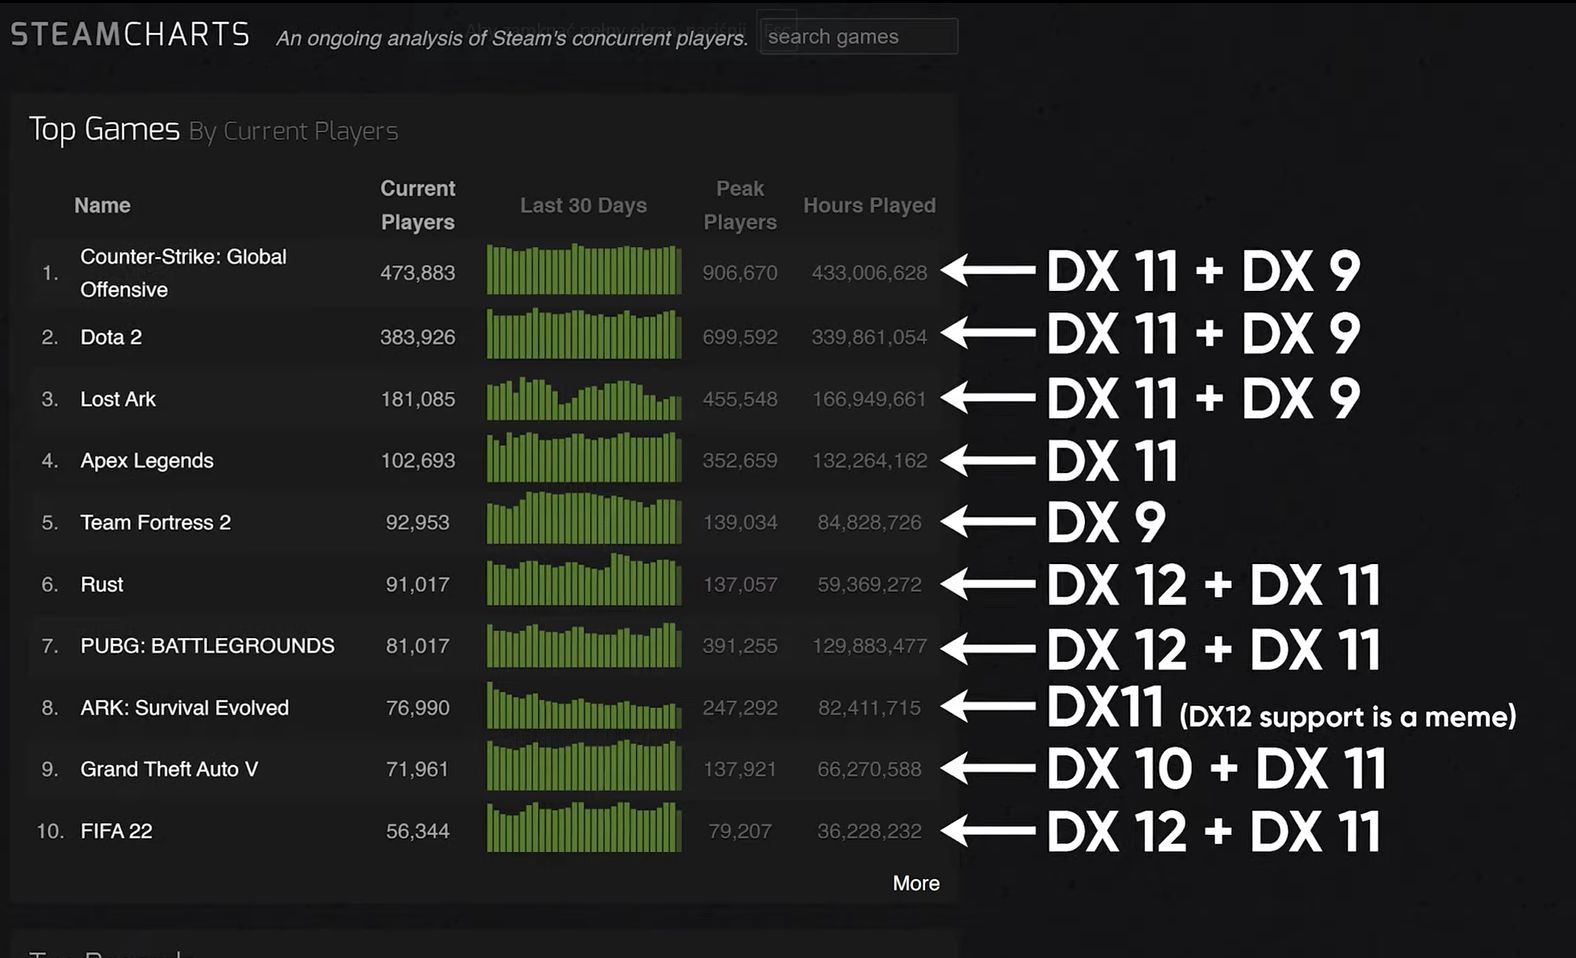This screenshot has width=1576, height=958.
Task: Select current players value 102,693
Action: 418,461
